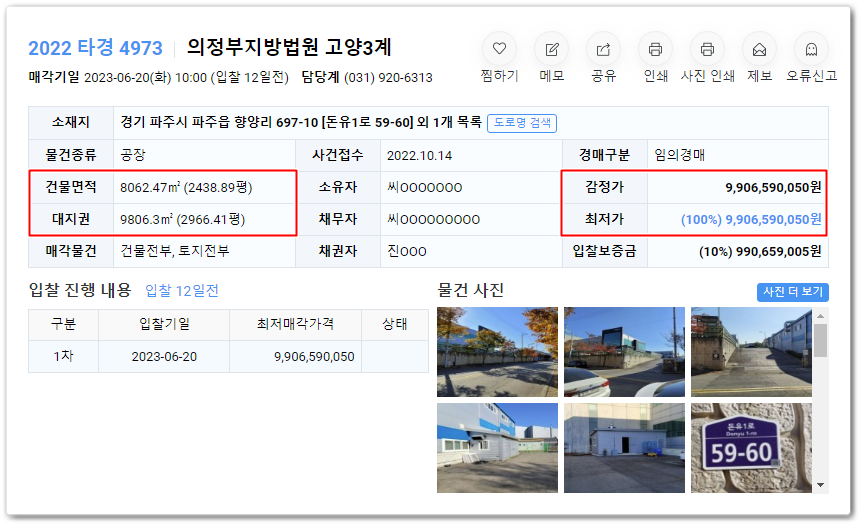Viewport: 863px width, 527px height.
Task: Click the 감정가 value 9,906,590,050원
Action: coord(773,188)
